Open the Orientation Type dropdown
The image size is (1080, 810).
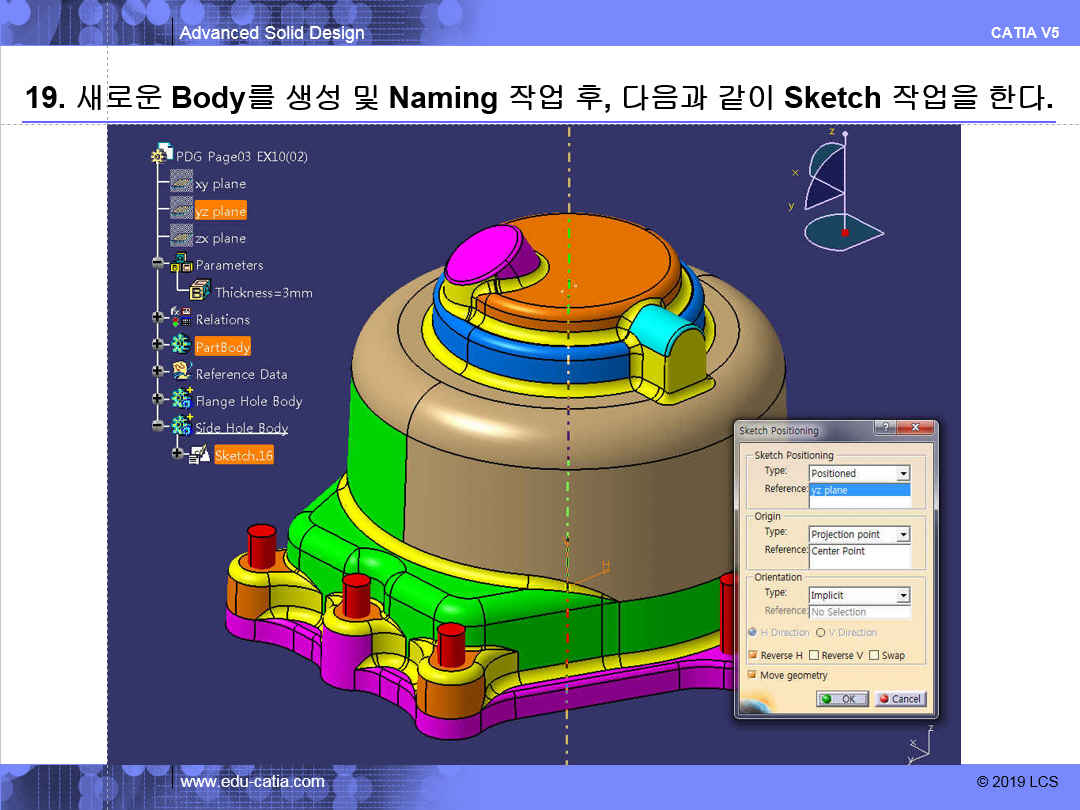click(903, 596)
